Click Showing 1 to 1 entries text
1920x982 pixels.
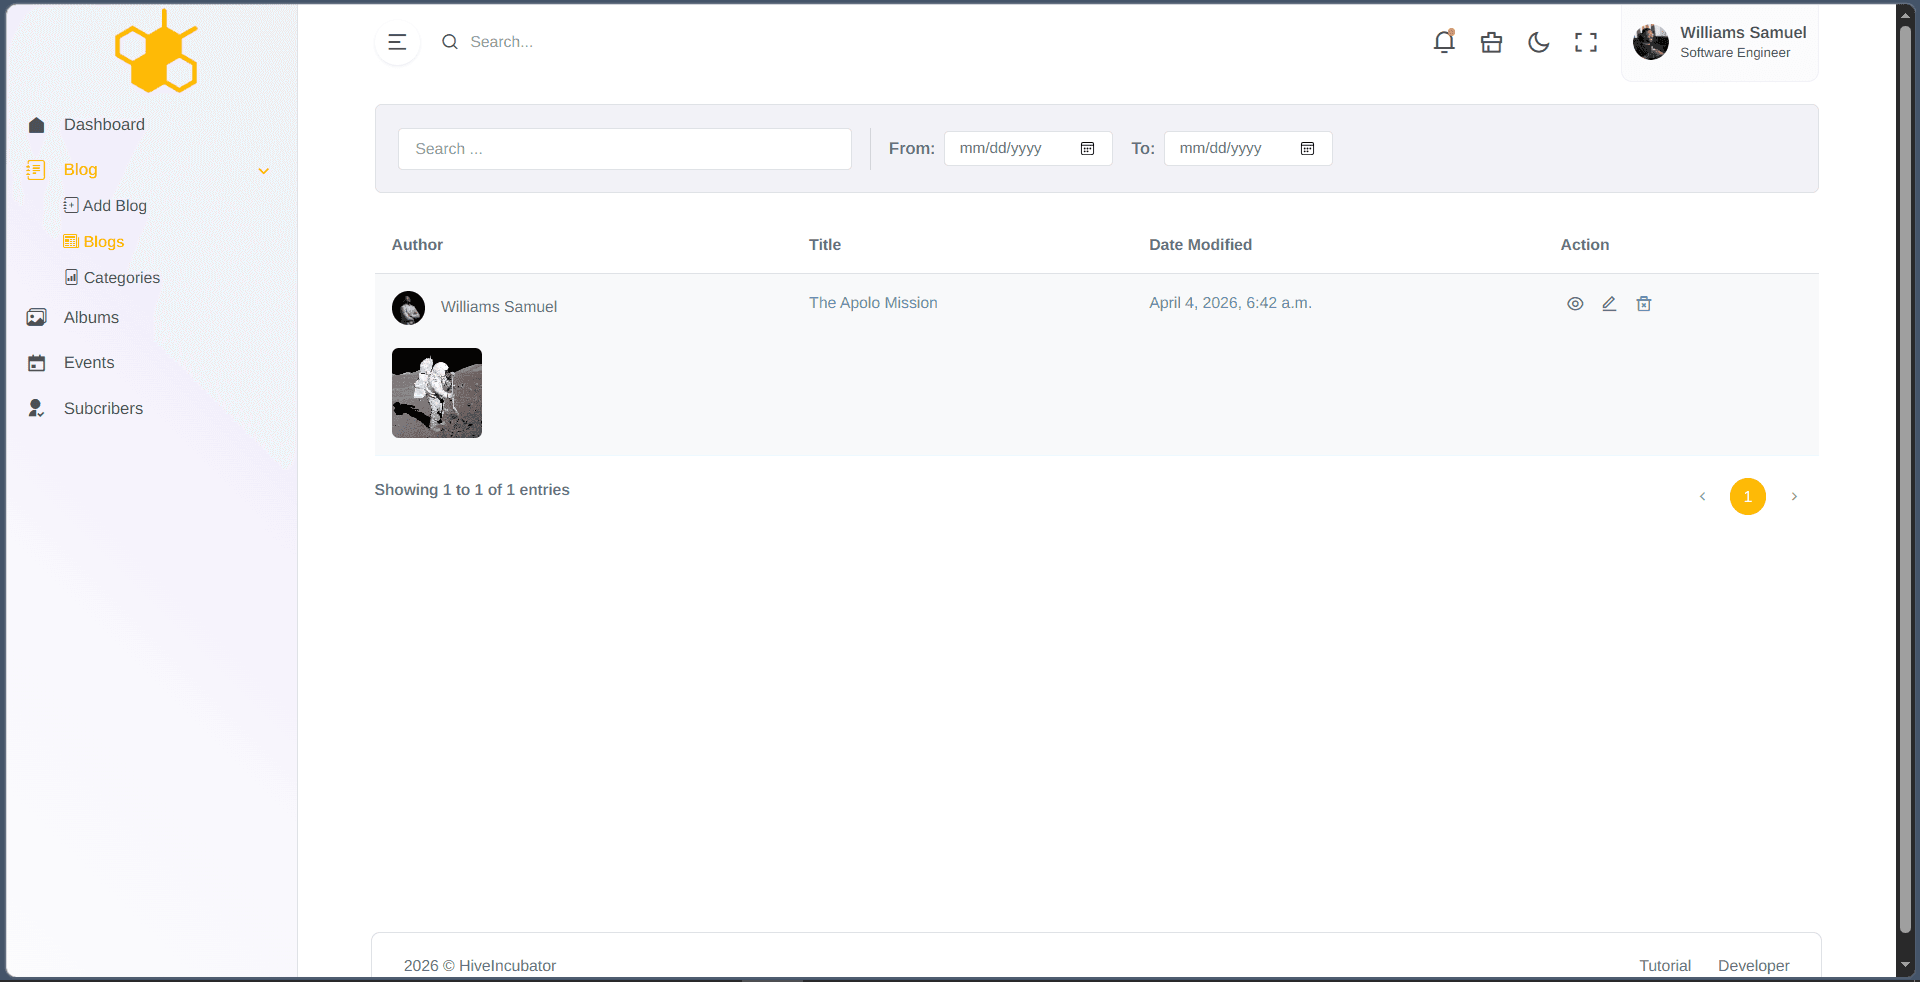click(472, 490)
